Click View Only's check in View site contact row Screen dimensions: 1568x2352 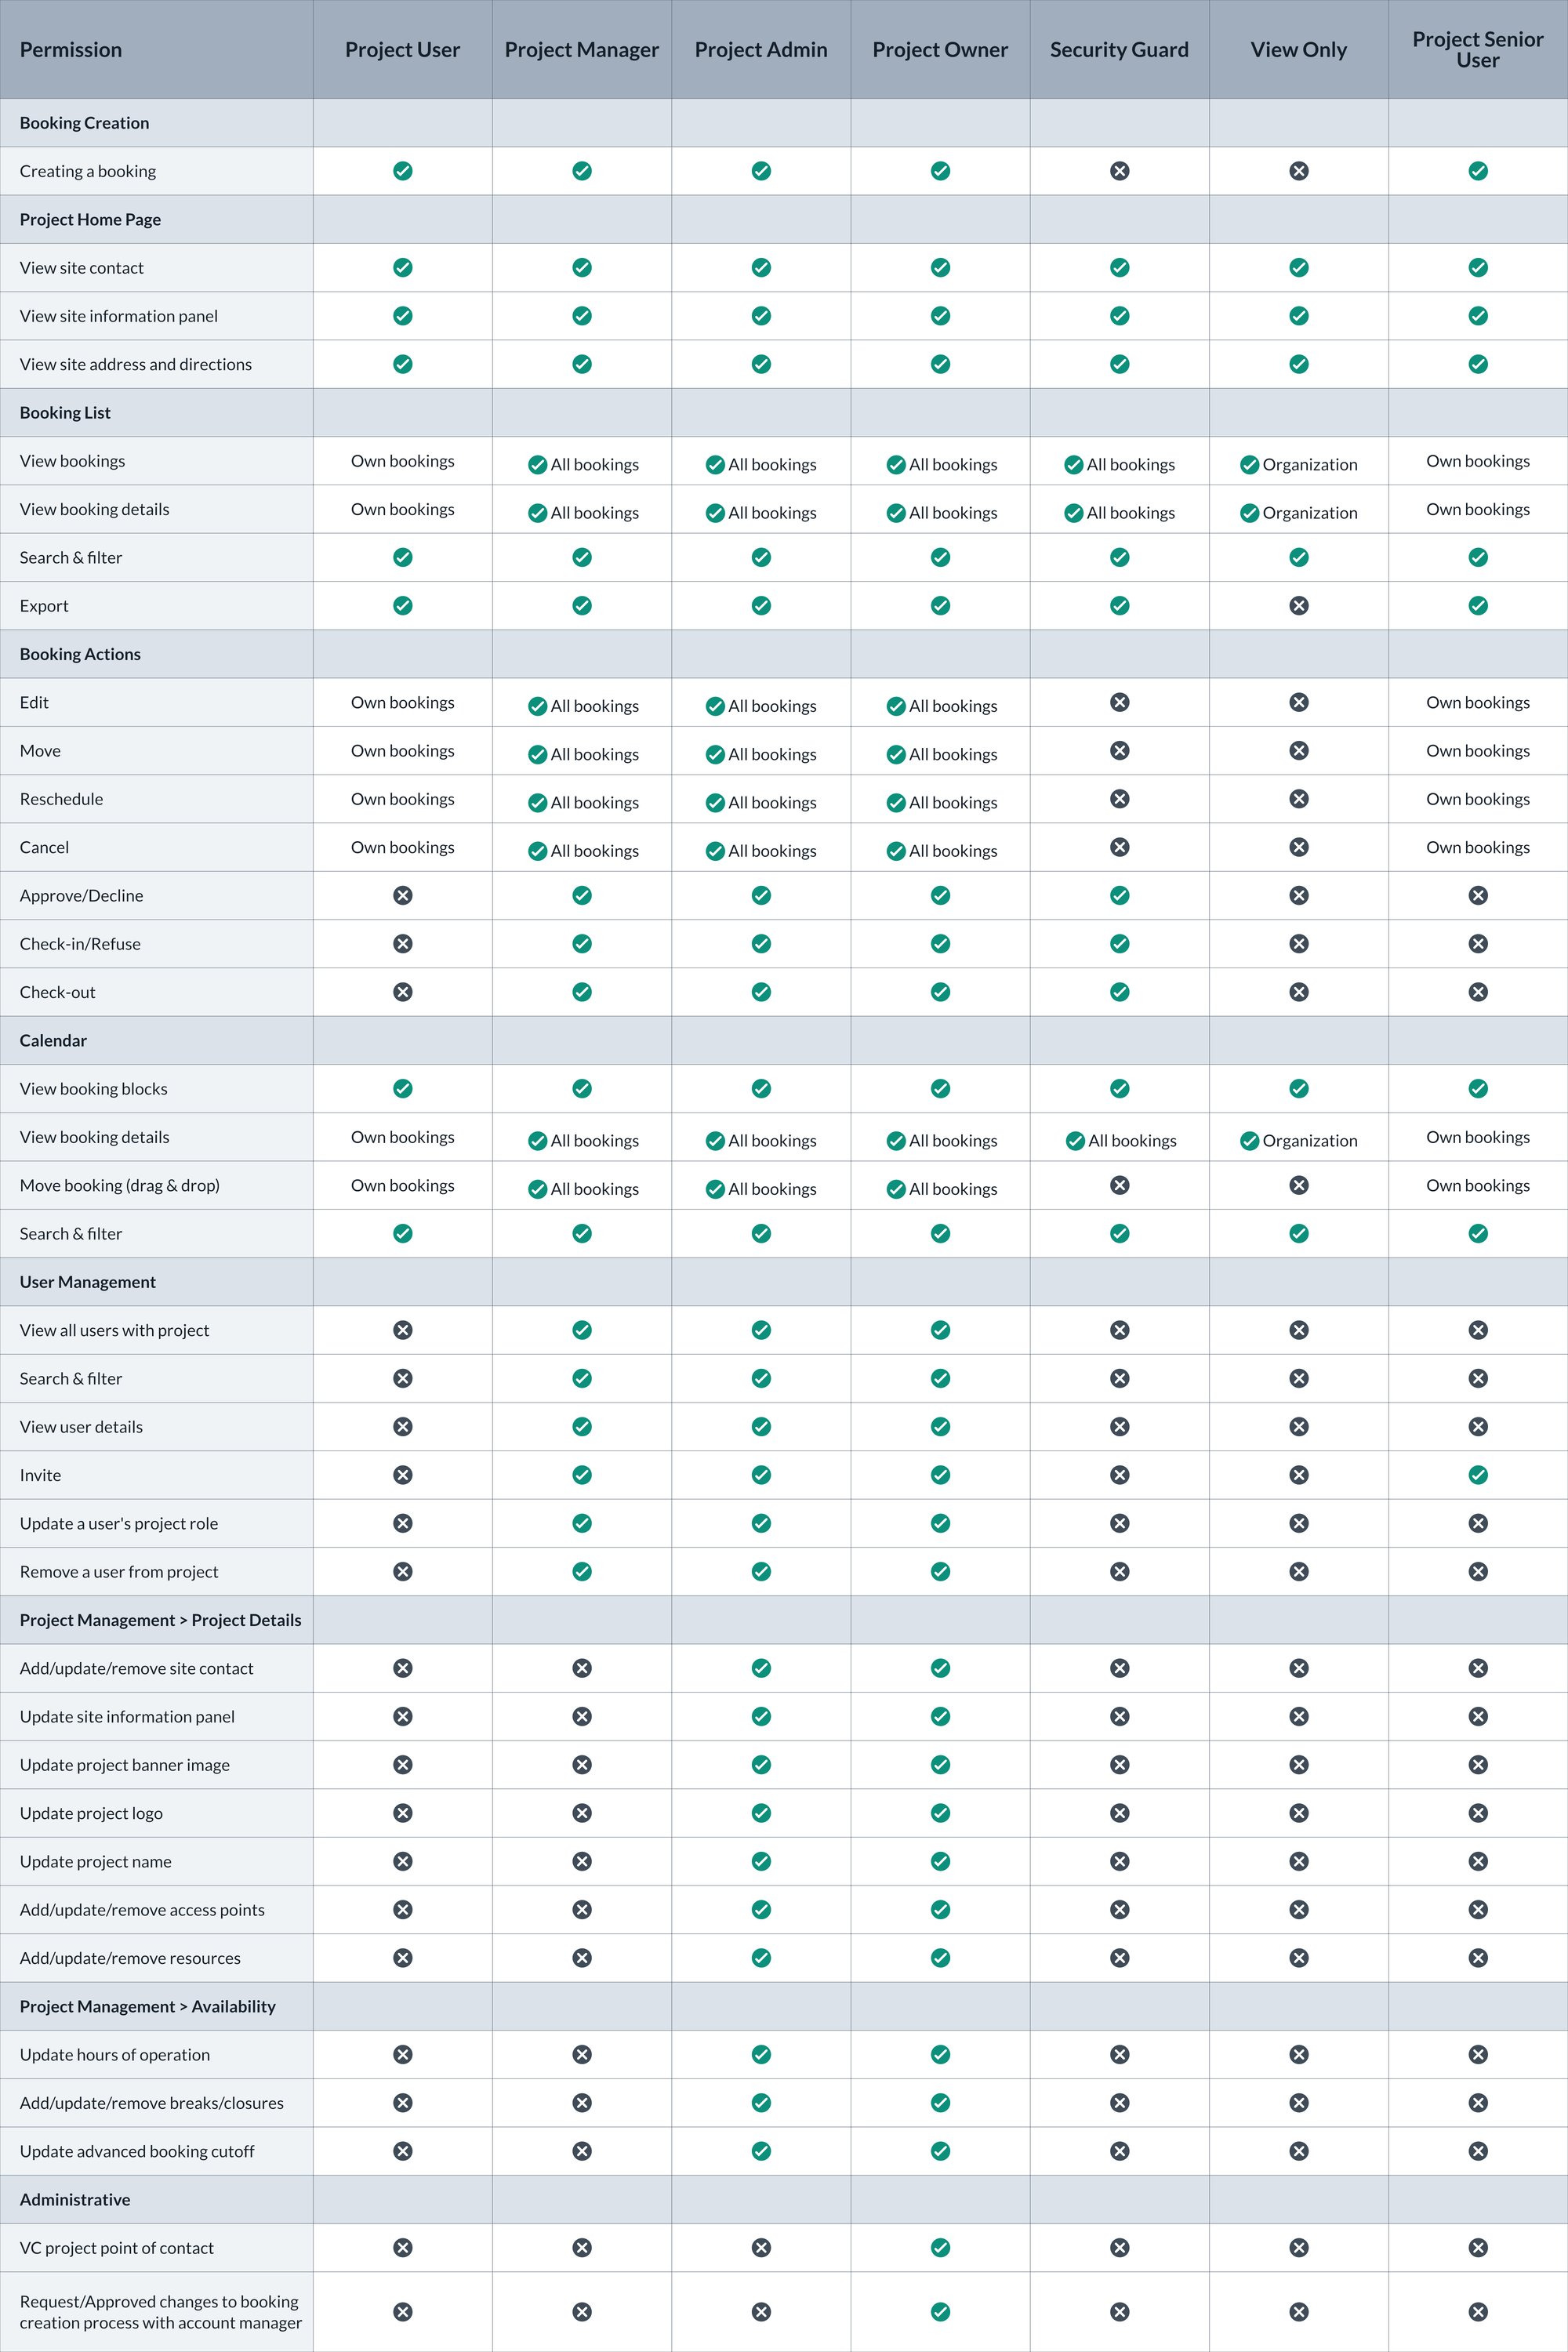(x=1298, y=267)
